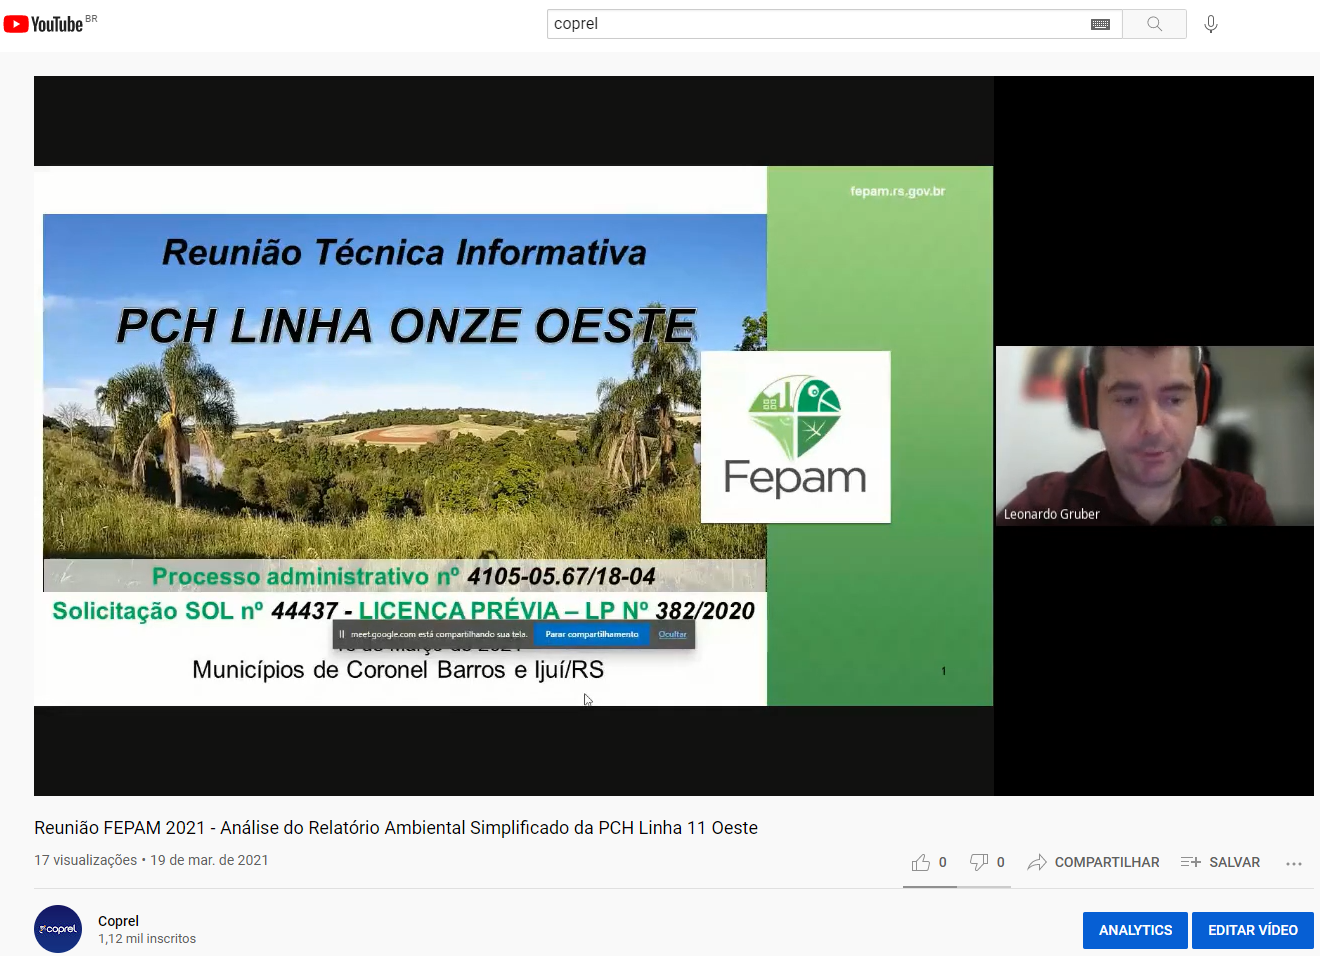Image resolution: width=1320 pixels, height=956 pixels.
Task: Click the upload date 19 de mar. de 2021
Action: pyautogui.click(x=209, y=860)
